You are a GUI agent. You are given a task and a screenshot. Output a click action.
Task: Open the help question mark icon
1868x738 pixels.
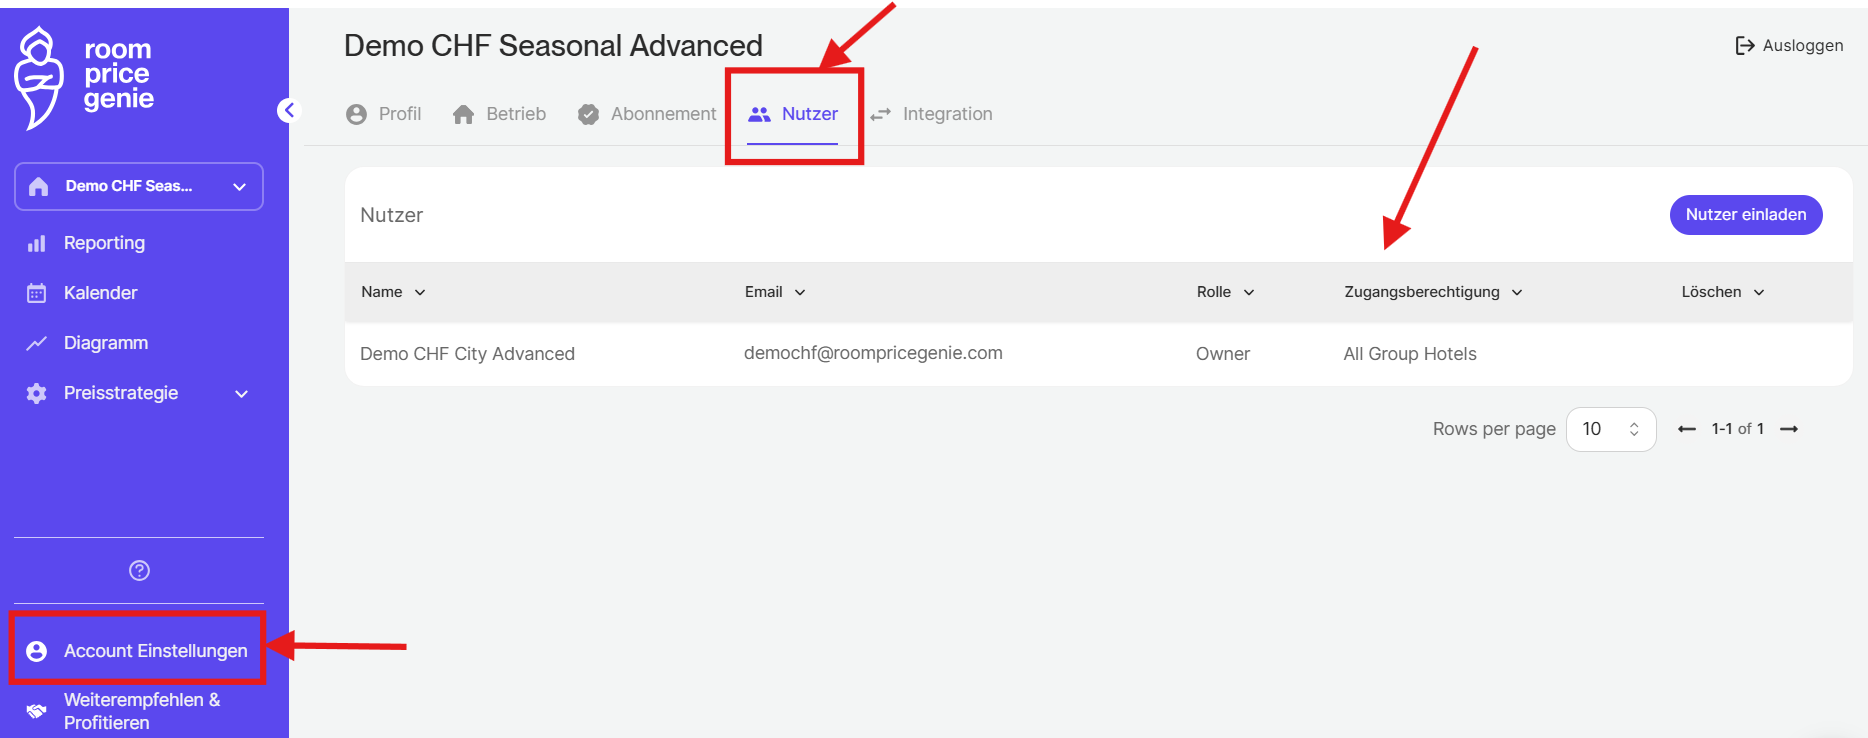[x=139, y=570]
